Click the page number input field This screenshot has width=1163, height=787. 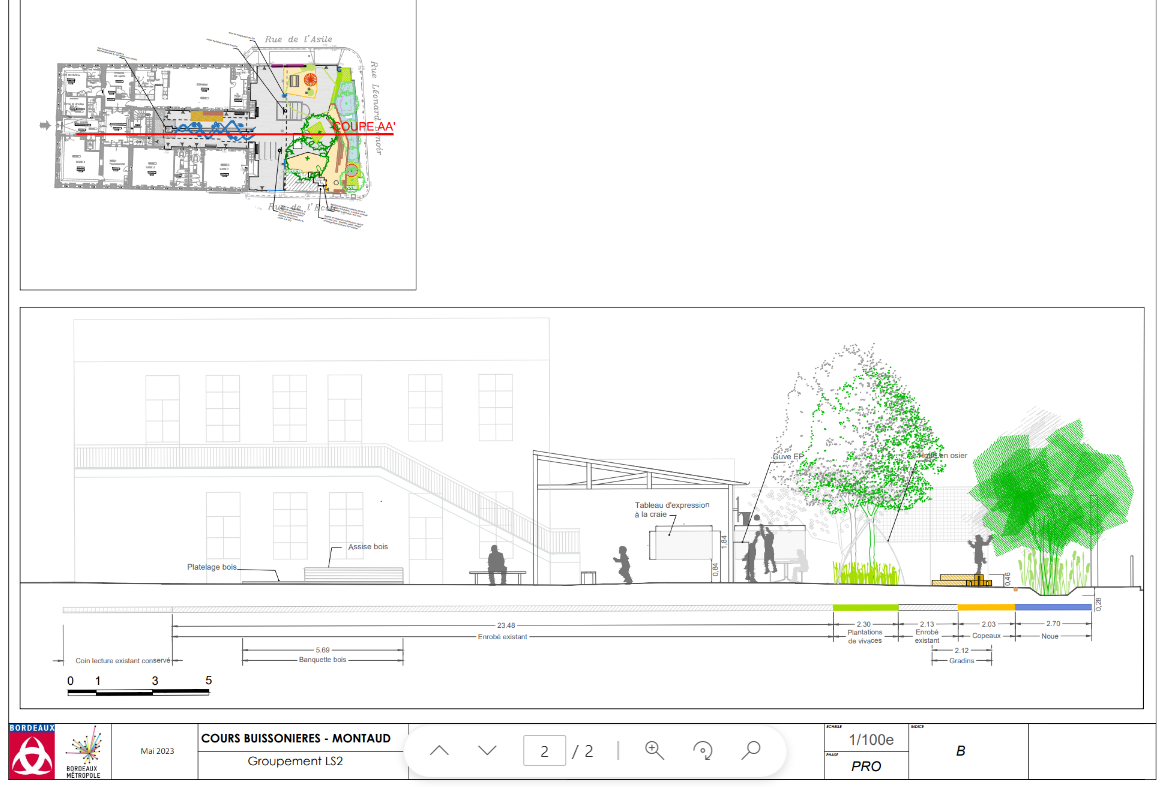pos(544,751)
